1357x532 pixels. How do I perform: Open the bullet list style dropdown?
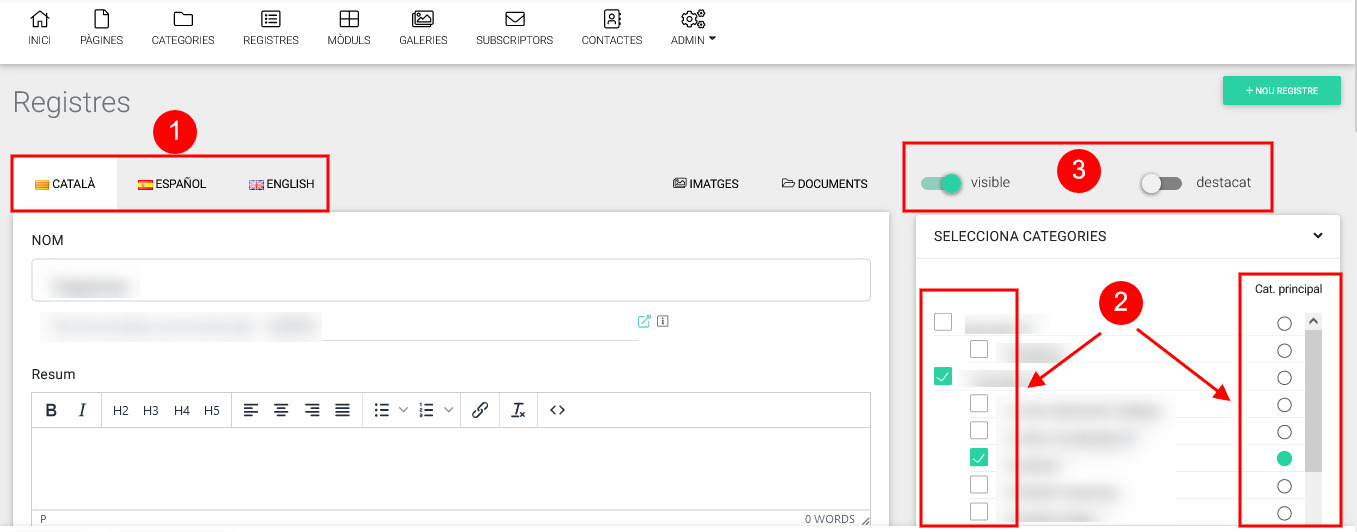click(x=403, y=410)
